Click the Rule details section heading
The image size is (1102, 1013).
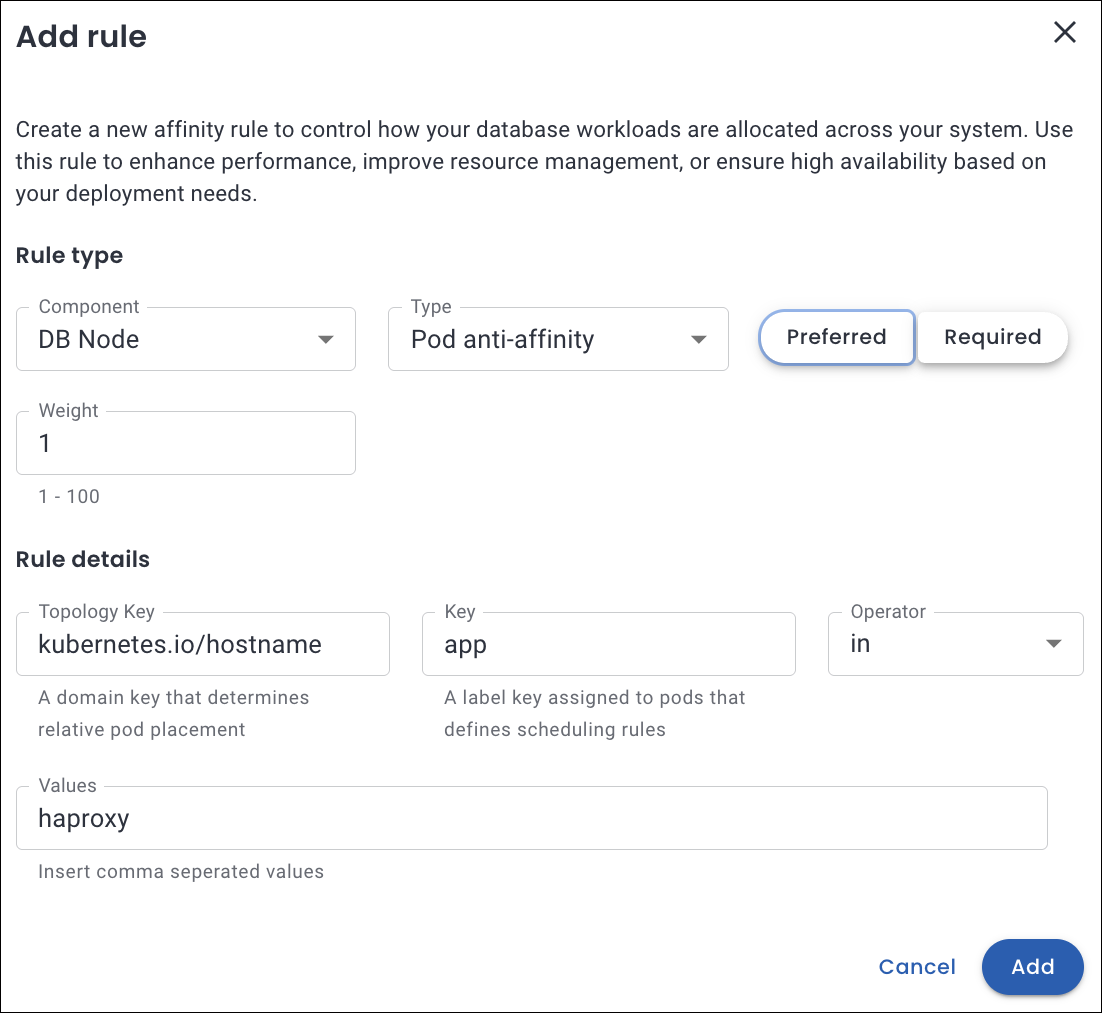click(83, 559)
